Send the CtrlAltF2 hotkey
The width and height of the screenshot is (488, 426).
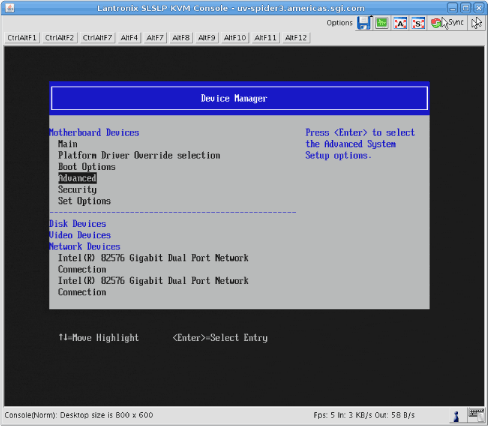tap(59, 38)
